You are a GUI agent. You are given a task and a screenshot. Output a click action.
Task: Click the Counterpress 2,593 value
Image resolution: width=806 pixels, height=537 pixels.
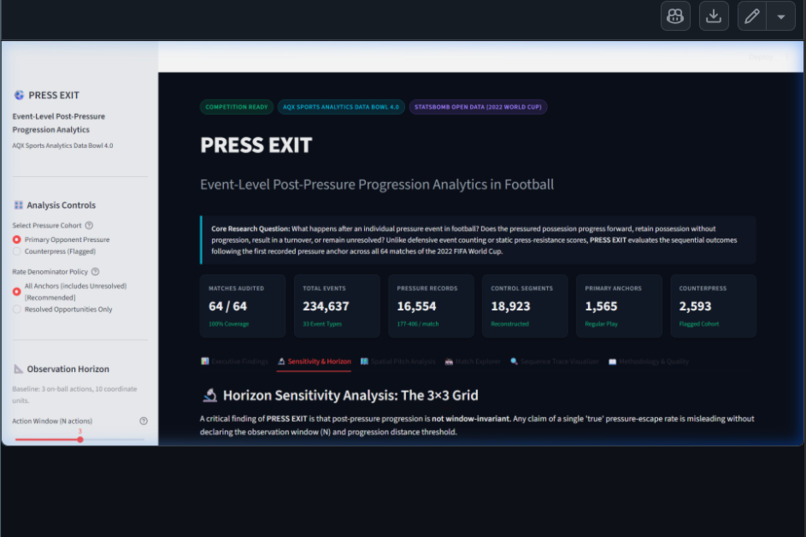point(695,306)
